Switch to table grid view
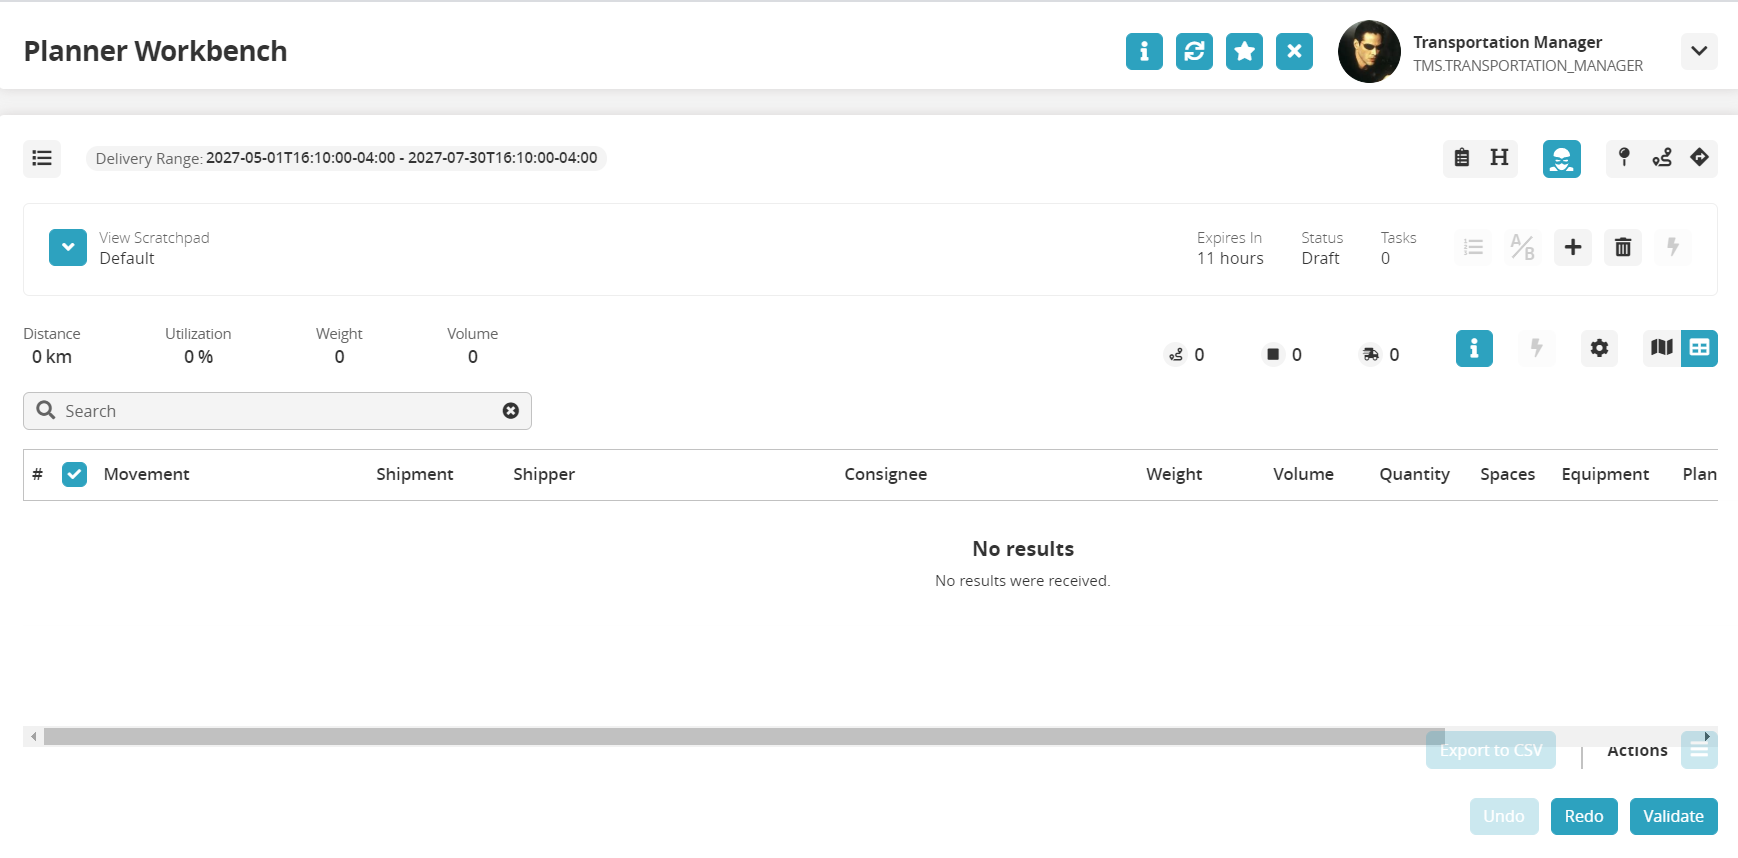The width and height of the screenshot is (1738, 858). (1699, 348)
